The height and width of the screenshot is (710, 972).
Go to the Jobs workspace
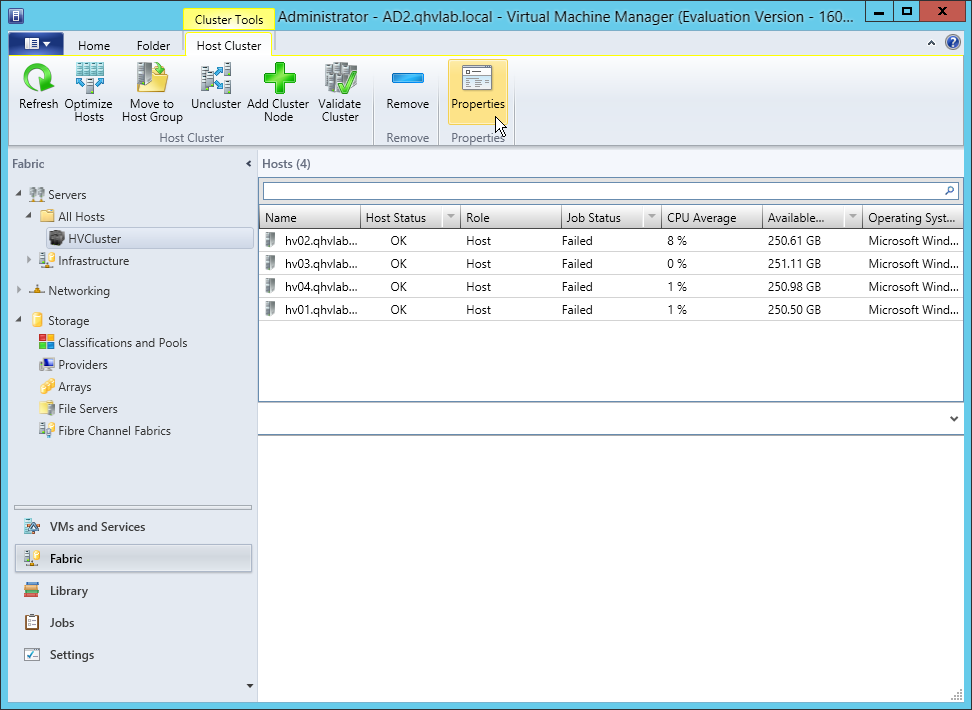62,623
